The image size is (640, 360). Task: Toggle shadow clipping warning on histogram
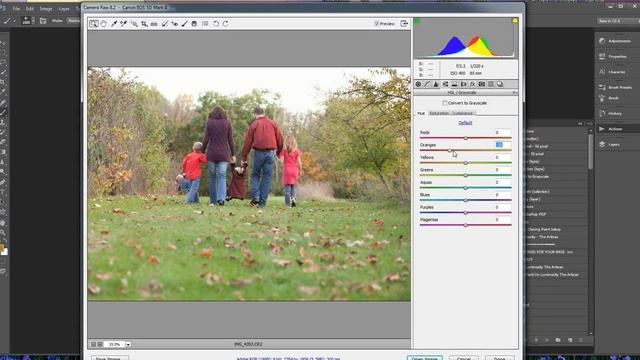(417, 21)
